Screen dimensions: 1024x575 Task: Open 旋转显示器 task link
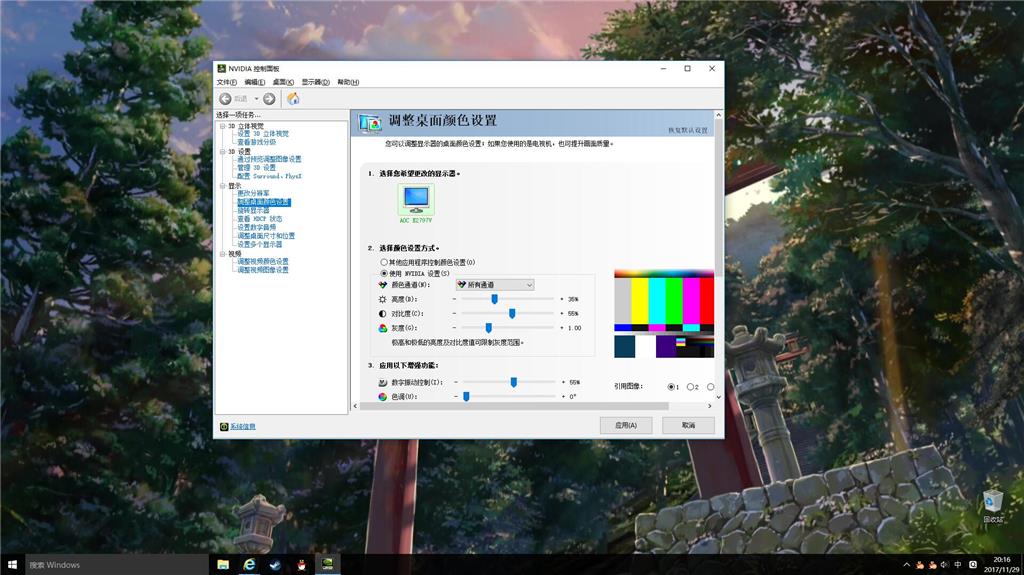(253, 210)
